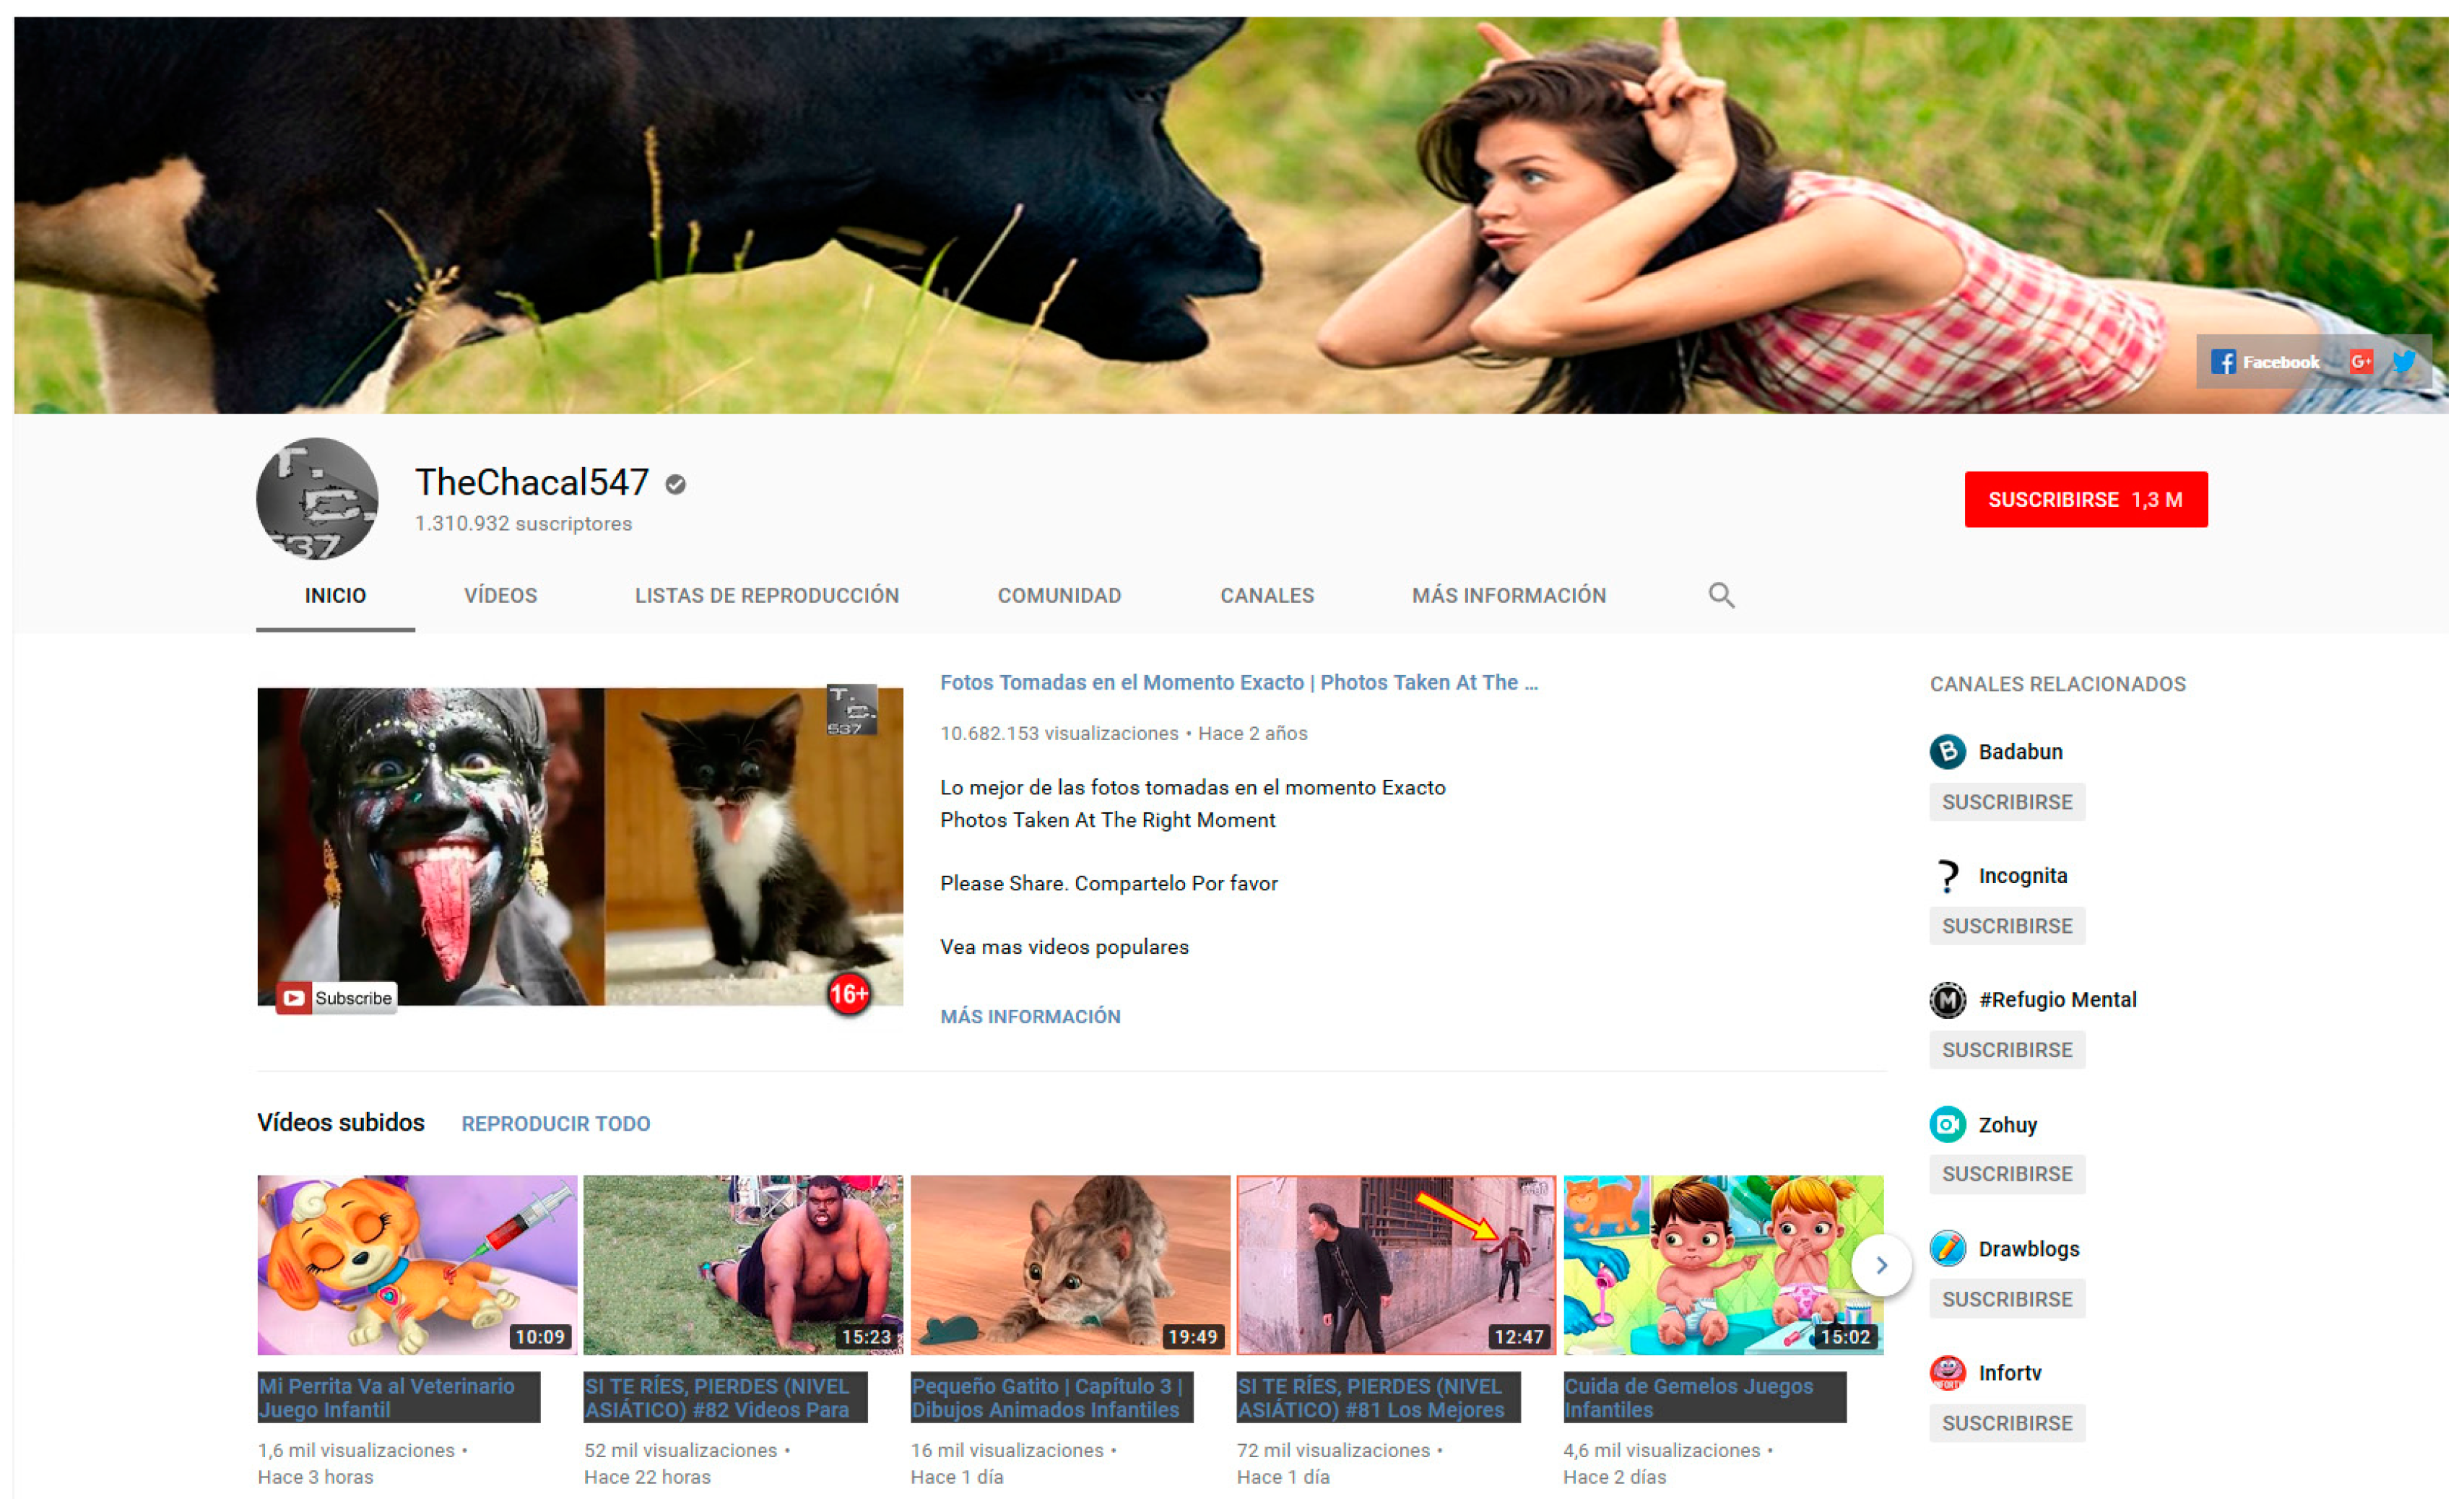Open the Twitter bird icon link

pos(2404,362)
